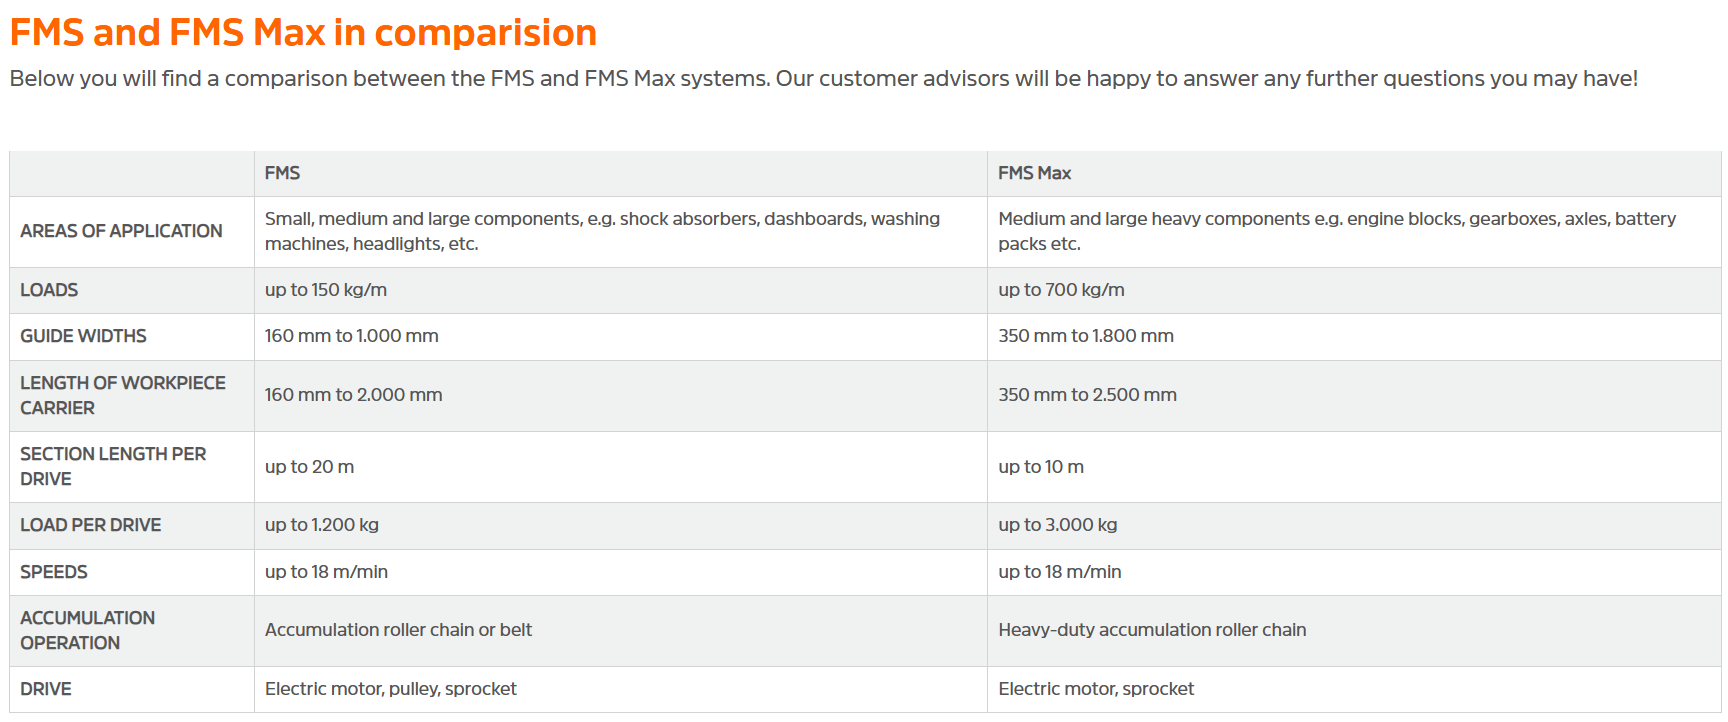1728x722 pixels.
Task: Click the GUIDE WIDTHS row label
Action: pos(83,336)
